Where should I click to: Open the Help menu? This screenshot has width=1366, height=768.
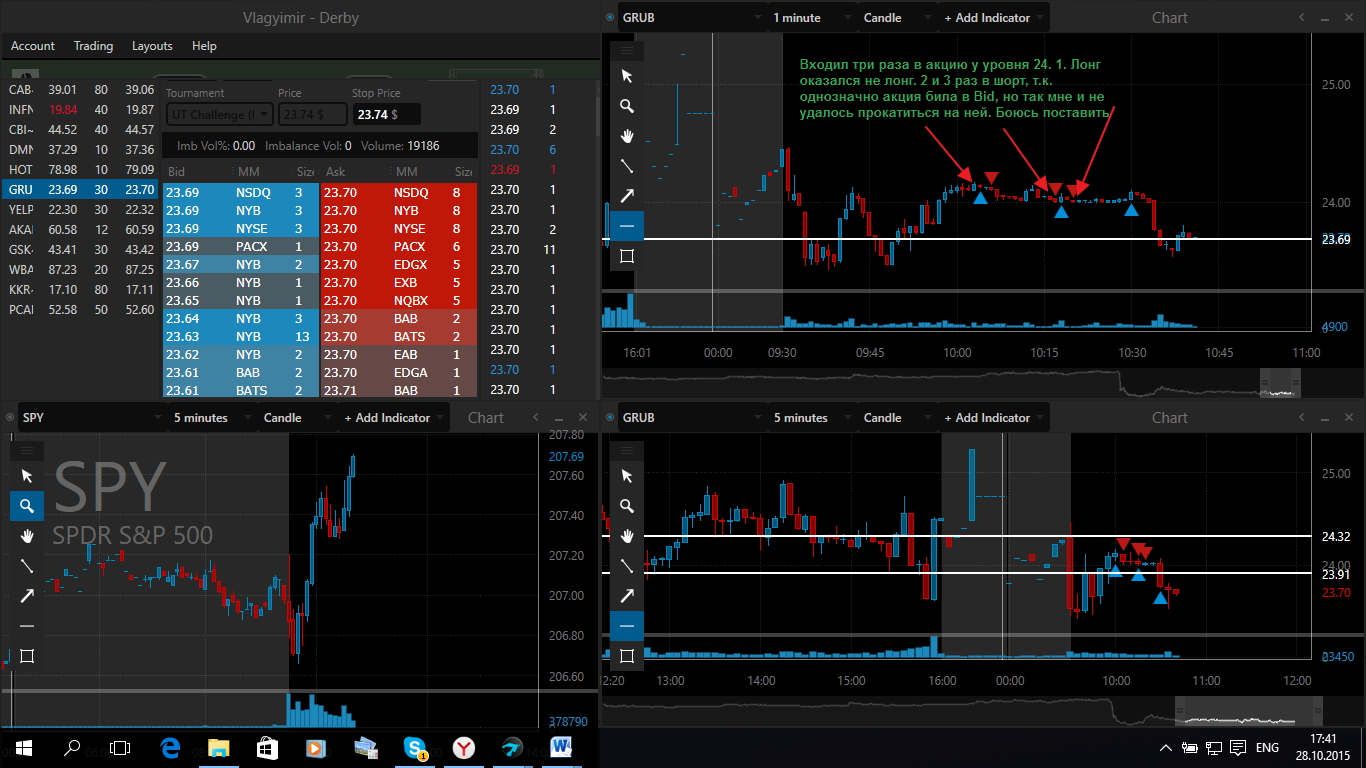point(204,46)
